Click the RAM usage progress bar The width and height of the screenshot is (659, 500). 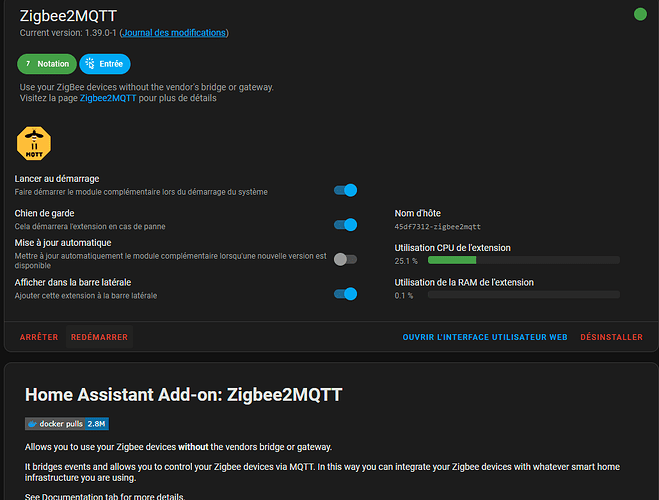[x=524, y=295]
